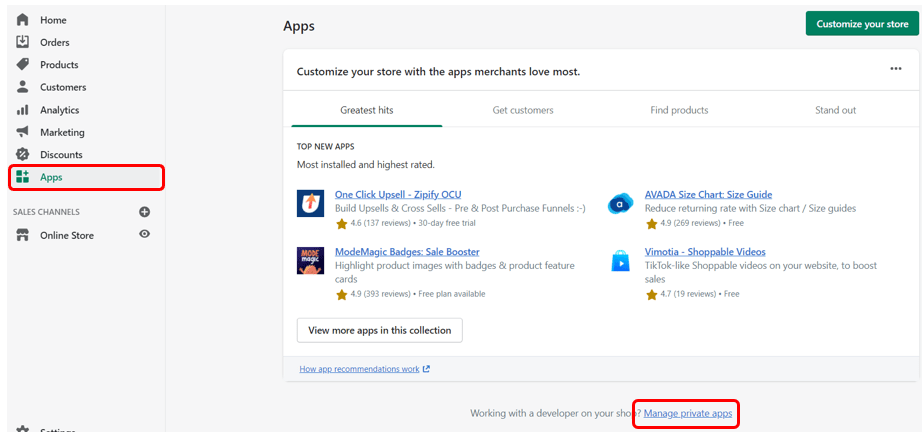Click the TOP NEW APPS label

(326, 146)
